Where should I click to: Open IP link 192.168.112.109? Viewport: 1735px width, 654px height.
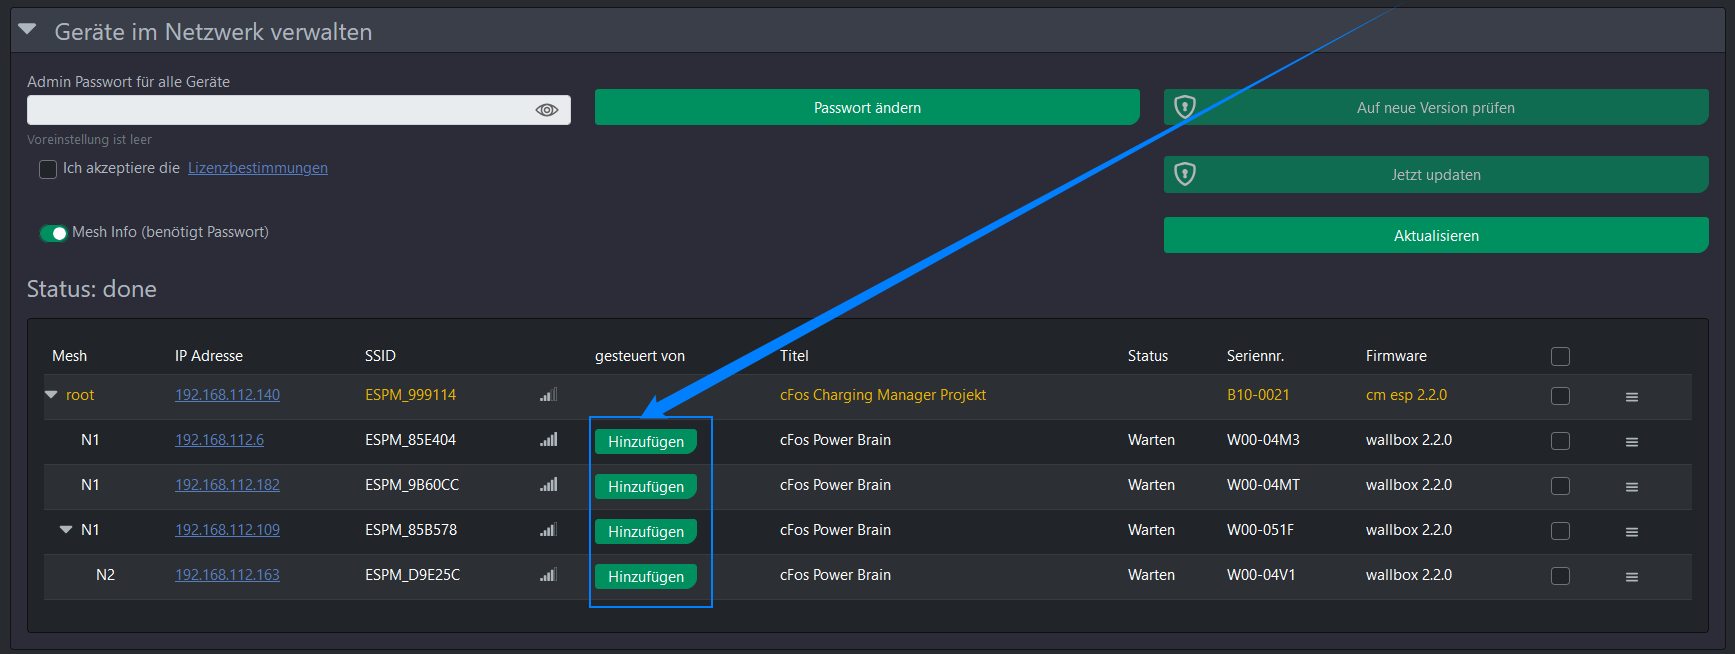click(x=227, y=530)
